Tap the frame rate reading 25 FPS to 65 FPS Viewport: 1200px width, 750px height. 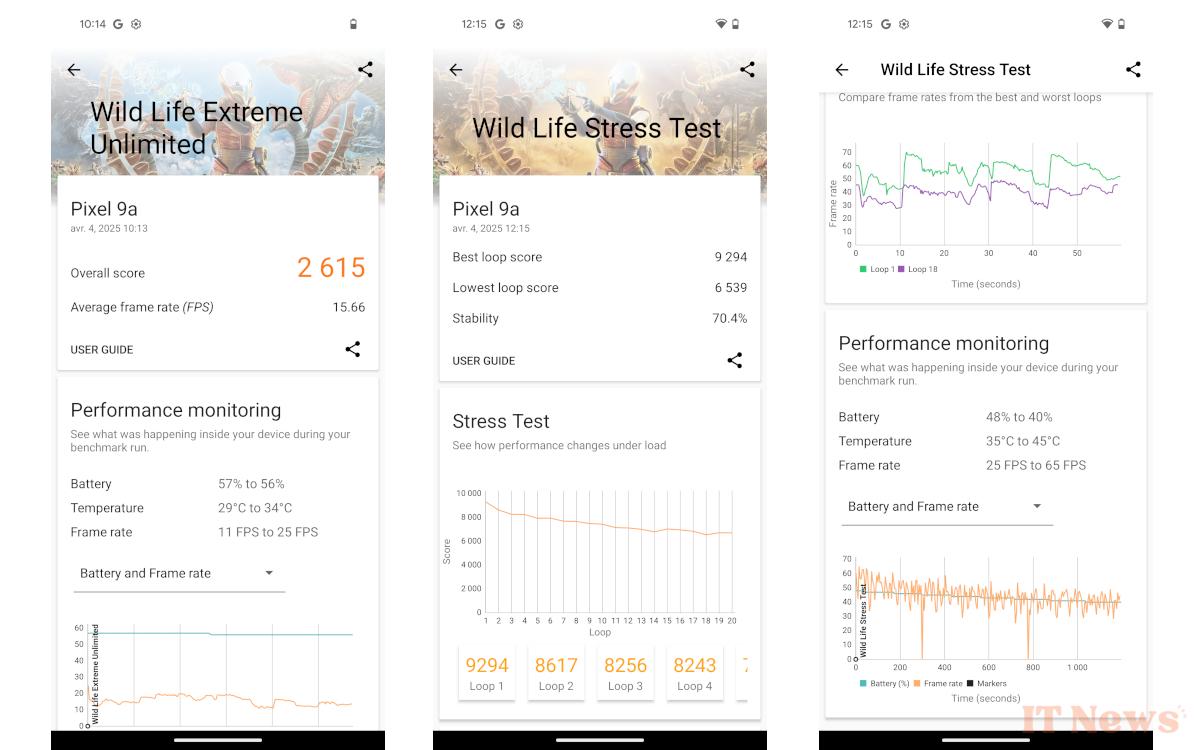pyautogui.click(x=1036, y=465)
